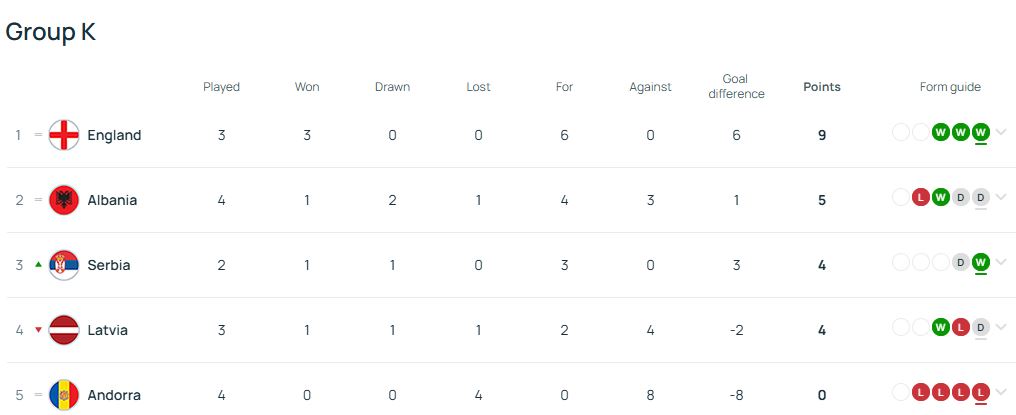Sort by Points column header
The height and width of the screenshot is (415, 1016).
point(822,87)
